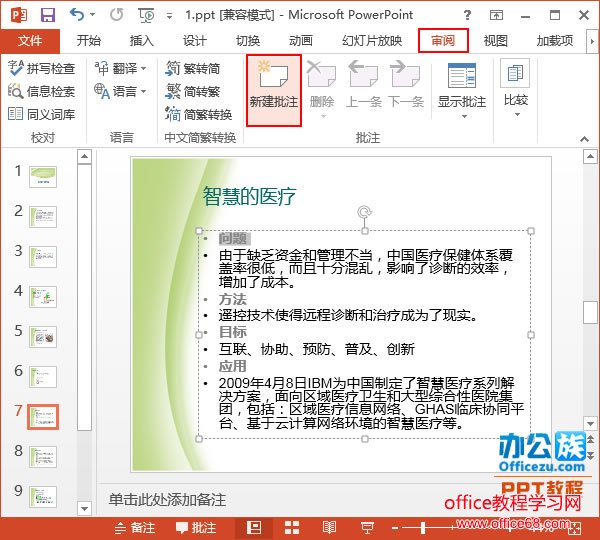Switch to the 动画 tab
600x540 pixels.
click(x=301, y=41)
